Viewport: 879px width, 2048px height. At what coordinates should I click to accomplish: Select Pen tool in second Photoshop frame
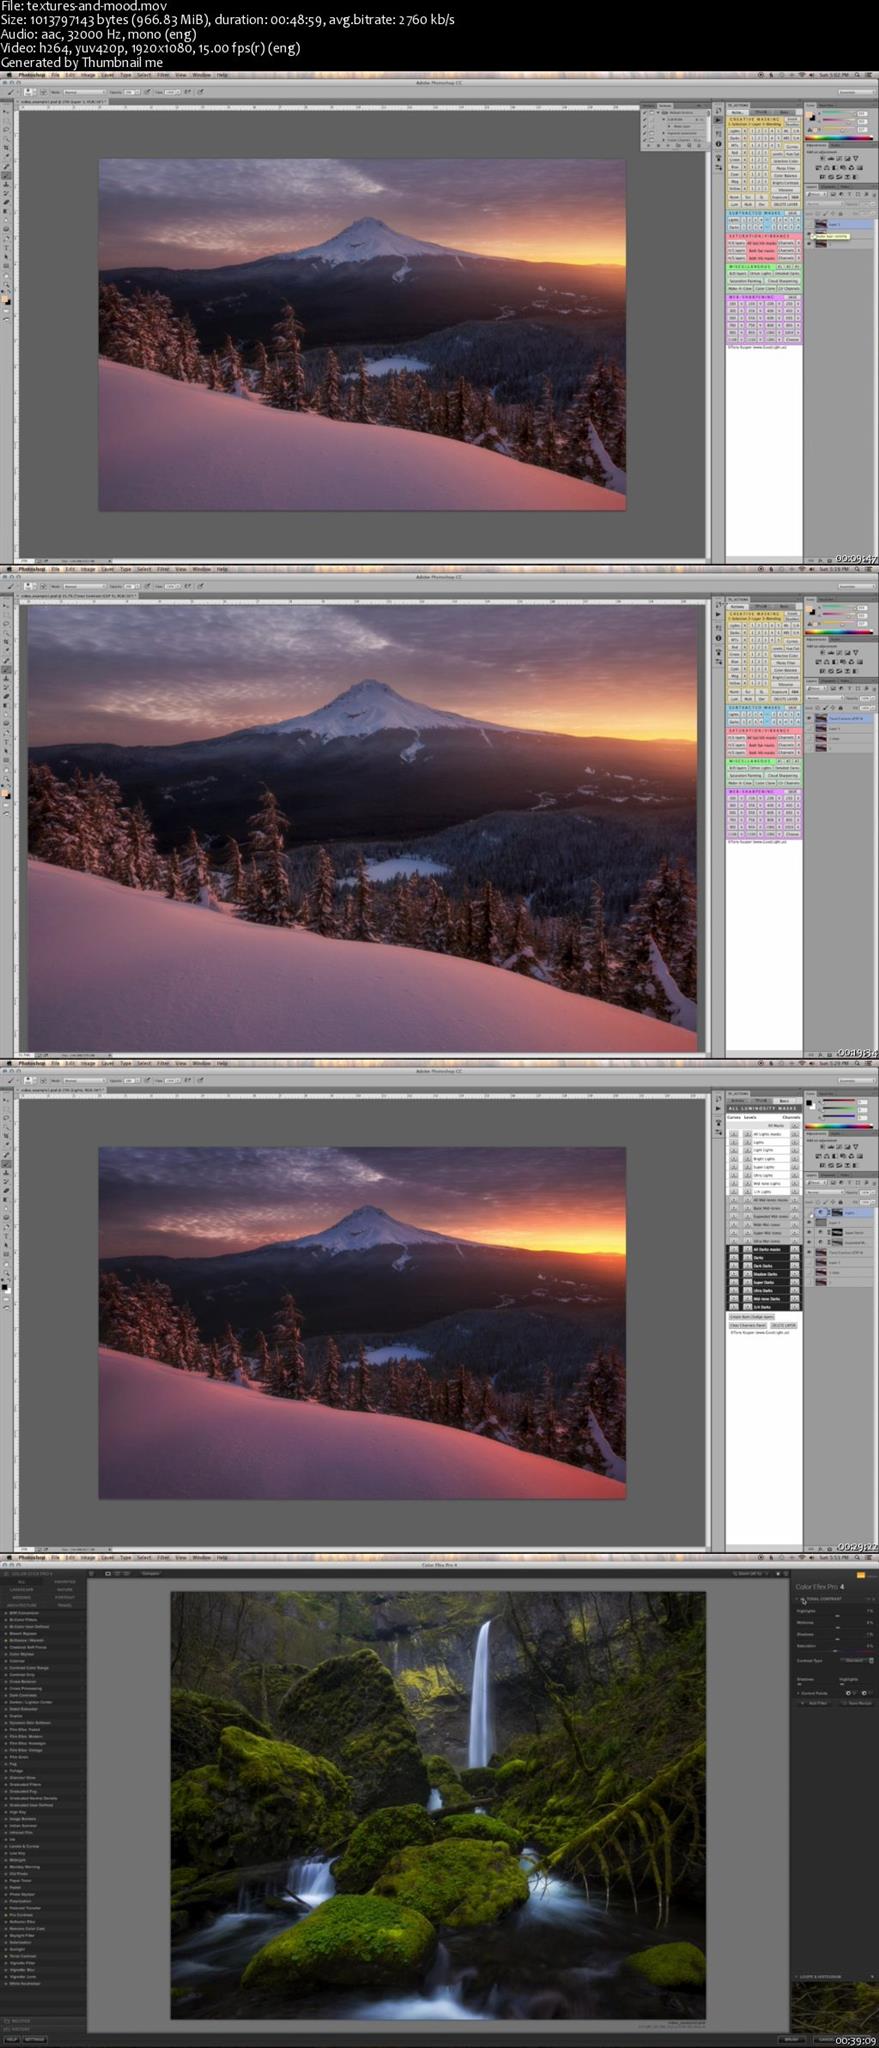click(x=6, y=732)
